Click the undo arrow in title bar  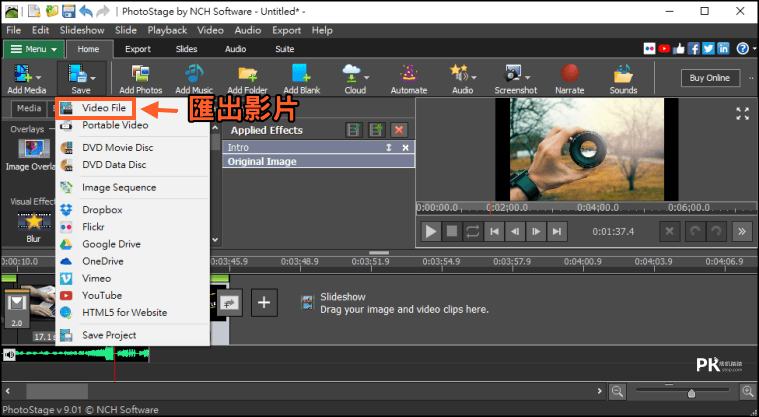point(86,11)
